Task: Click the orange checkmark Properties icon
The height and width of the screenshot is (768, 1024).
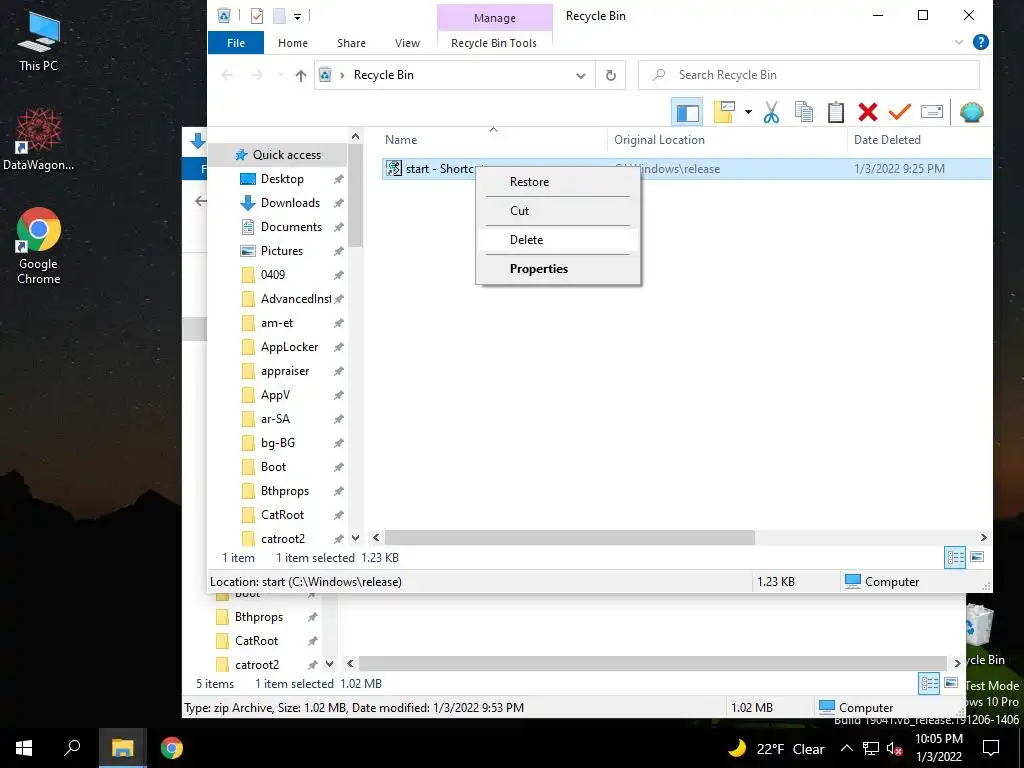Action: [x=899, y=112]
